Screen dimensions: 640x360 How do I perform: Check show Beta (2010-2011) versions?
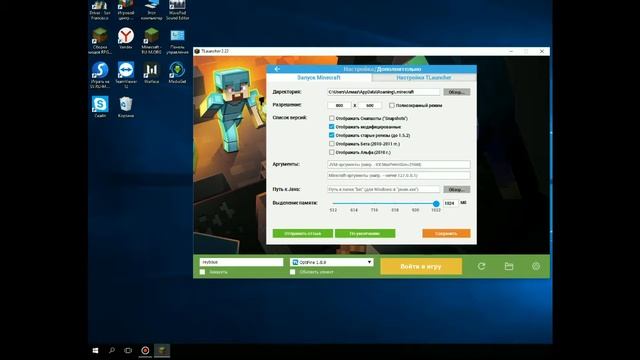(331, 144)
